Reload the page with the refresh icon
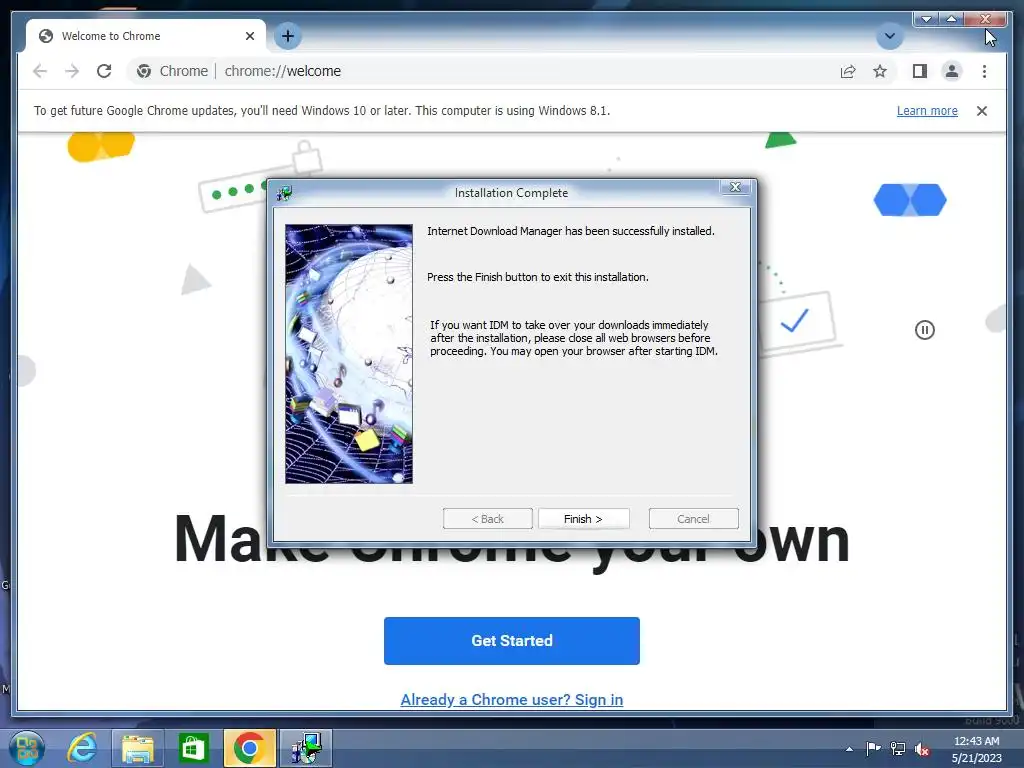The width and height of the screenshot is (1024, 768). pos(104,71)
